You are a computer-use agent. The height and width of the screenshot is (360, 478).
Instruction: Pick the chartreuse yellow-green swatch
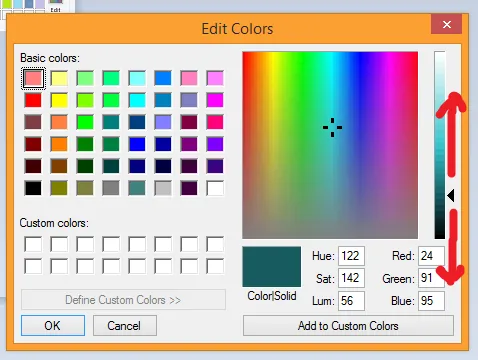[85, 100]
